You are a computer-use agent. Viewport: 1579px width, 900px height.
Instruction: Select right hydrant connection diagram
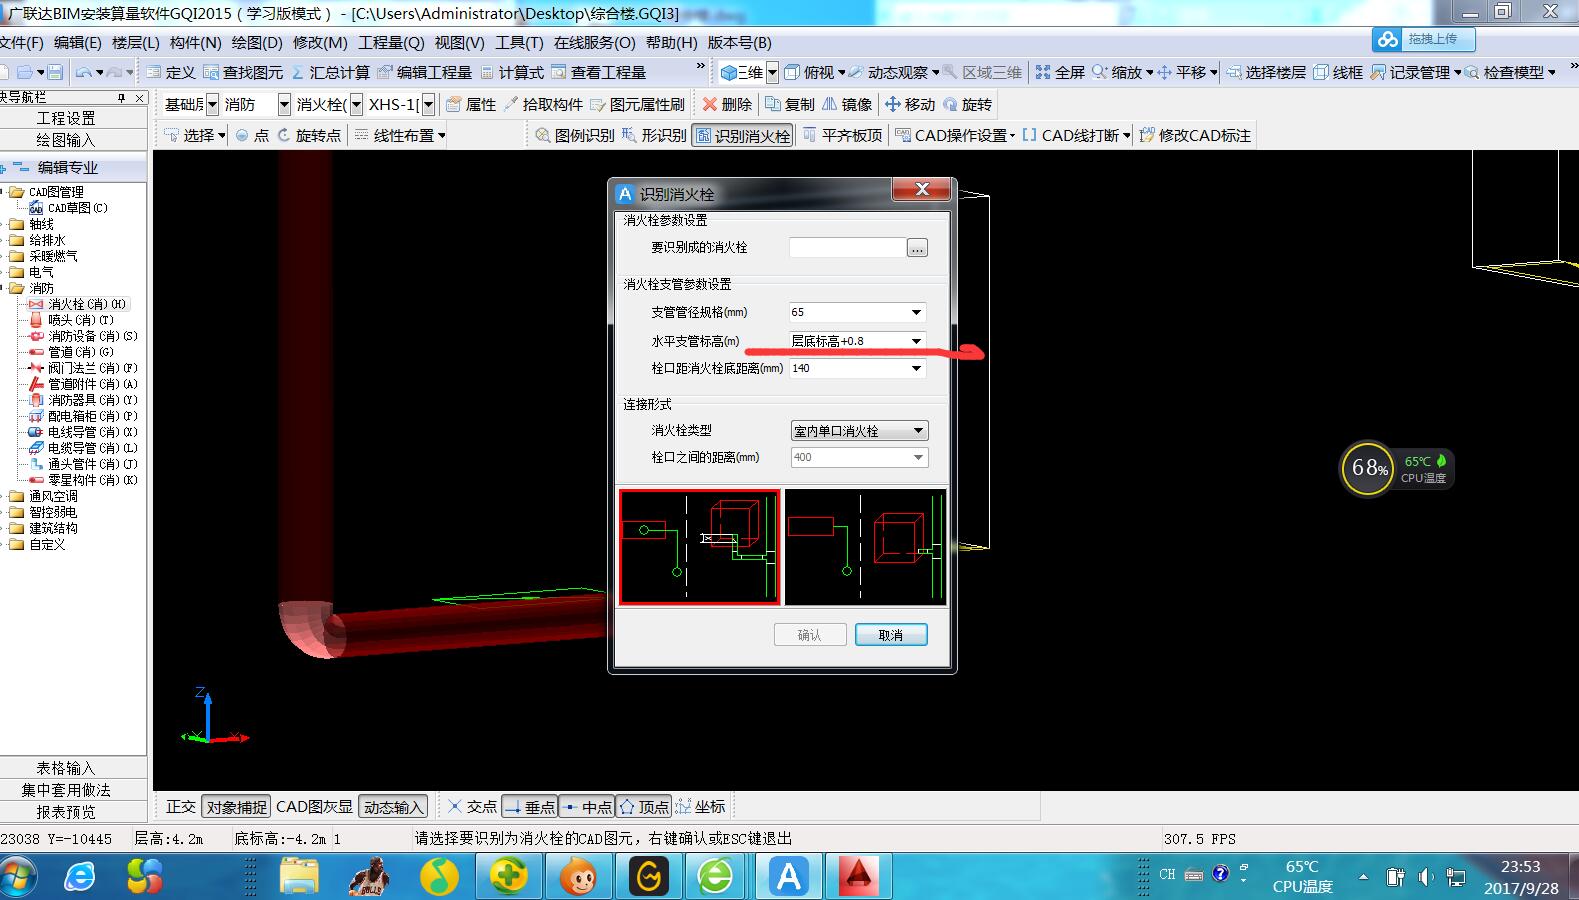[865, 547]
